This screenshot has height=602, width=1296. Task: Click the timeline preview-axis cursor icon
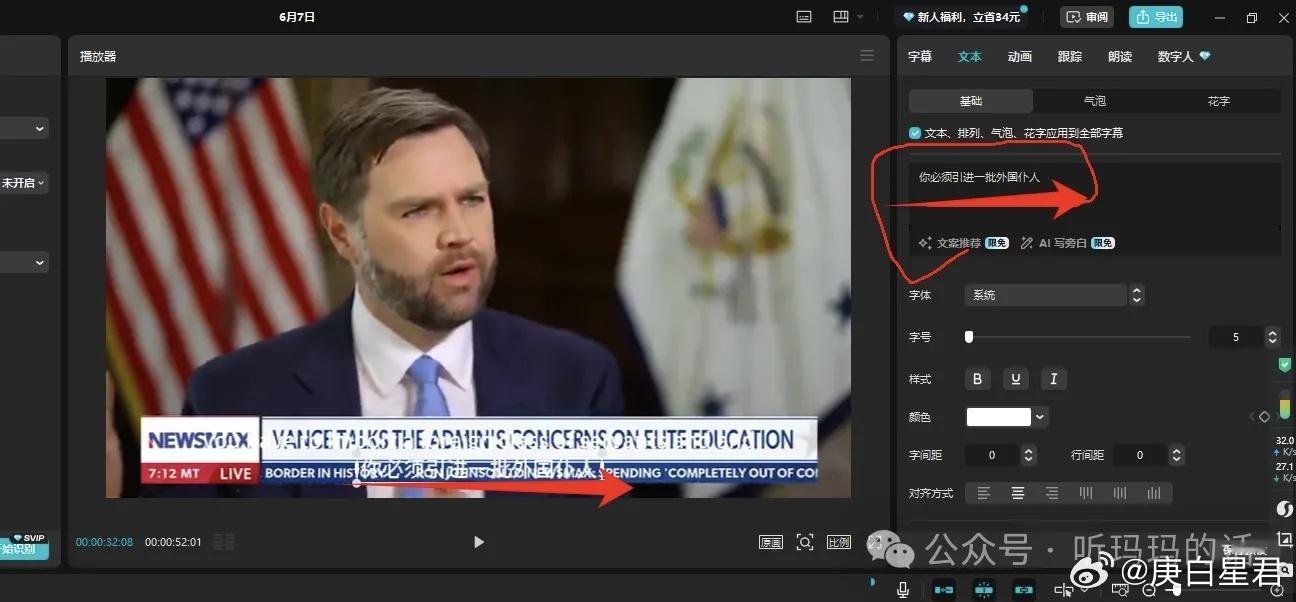(x=1064, y=590)
